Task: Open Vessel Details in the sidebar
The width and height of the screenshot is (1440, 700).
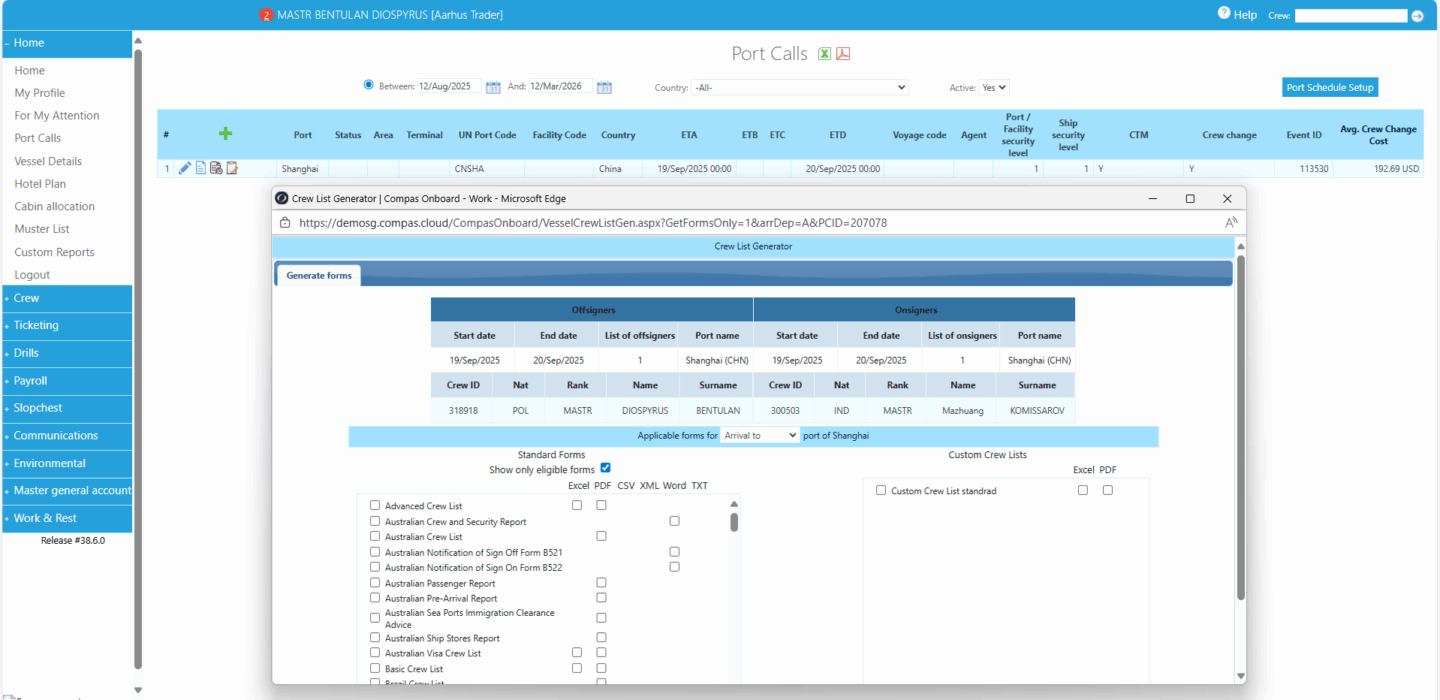Action: click(48, 161)
